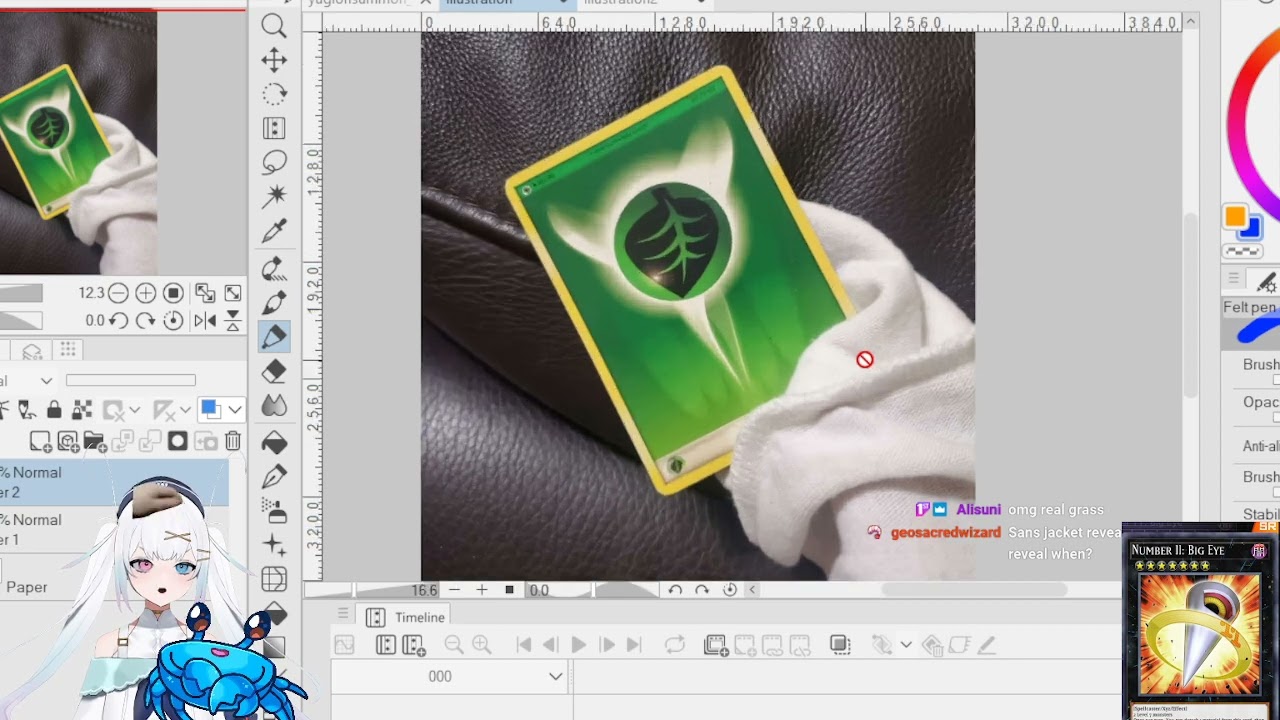Viewport: 1280px width, 720px height.
Task: Delete the selected layer
Action: click(x=233, y=441)
